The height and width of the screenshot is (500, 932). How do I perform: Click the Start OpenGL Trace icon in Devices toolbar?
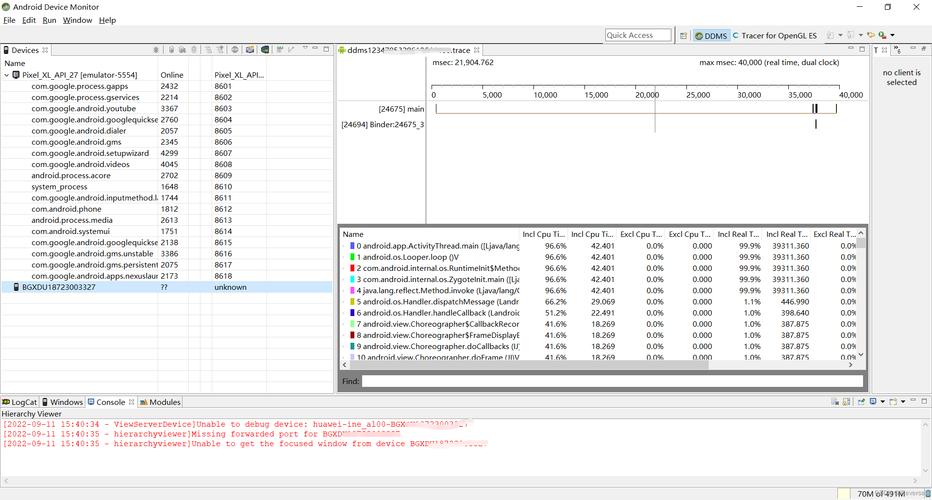291,50
